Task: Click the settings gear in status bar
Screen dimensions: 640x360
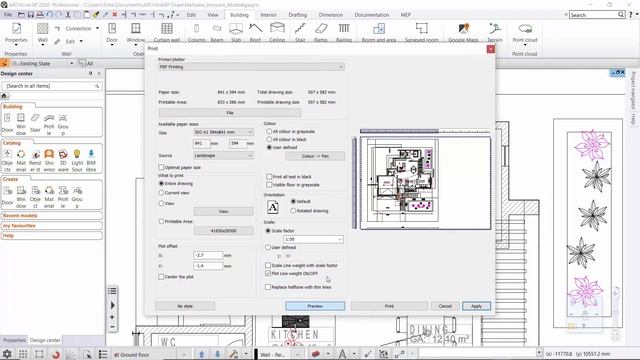Action: click(x=7, y=354)
